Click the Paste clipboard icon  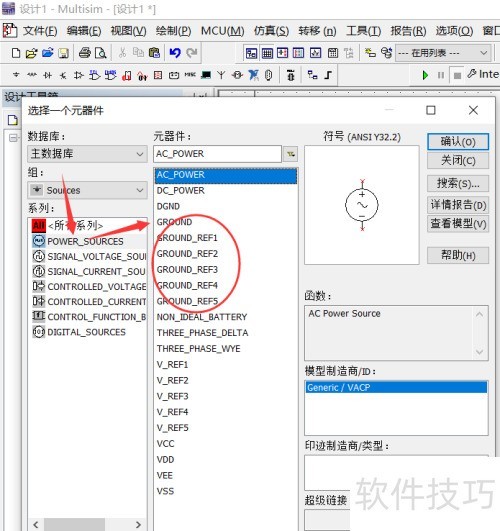pyautogui.click(x=154, y=53)
